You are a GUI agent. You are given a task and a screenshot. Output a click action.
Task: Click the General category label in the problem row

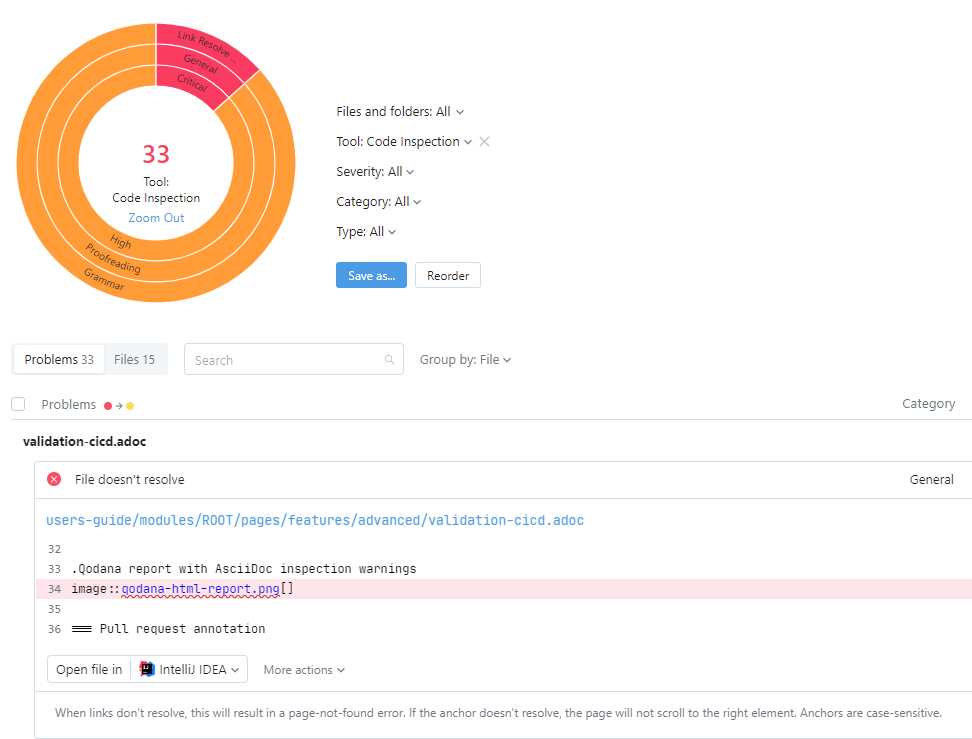pos(931,479)
